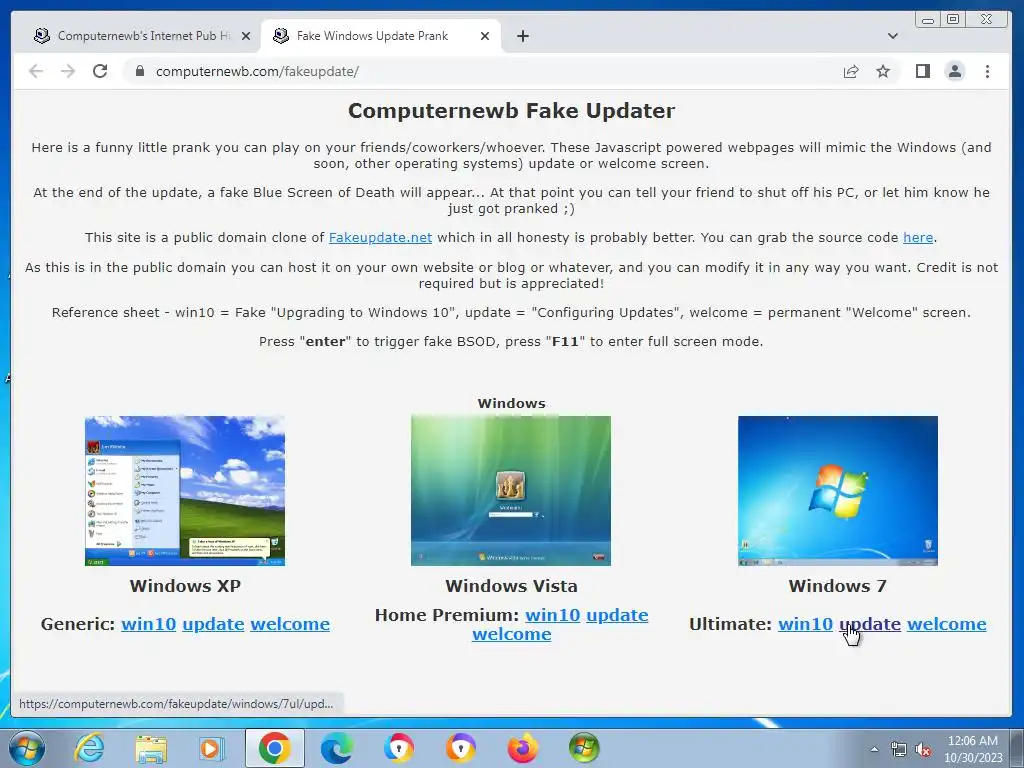The height and width of the screenshot is (768, 1024).
Task: Click the Computernewb Fake Updater heading
Action: coord(511,111)
